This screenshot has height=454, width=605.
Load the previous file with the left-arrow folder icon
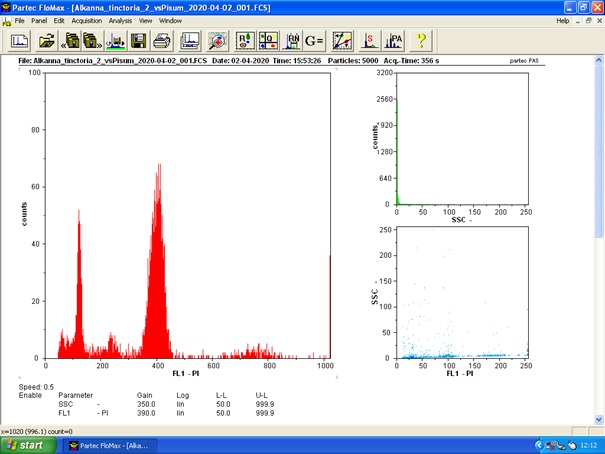click(x=70, y=41)
